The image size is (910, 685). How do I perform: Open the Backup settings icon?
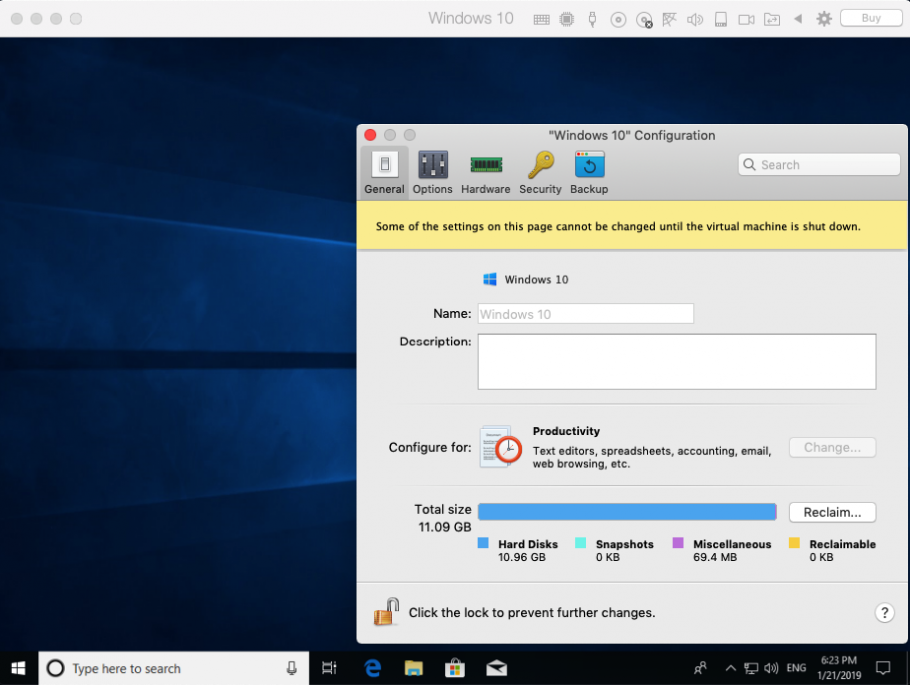589,170
